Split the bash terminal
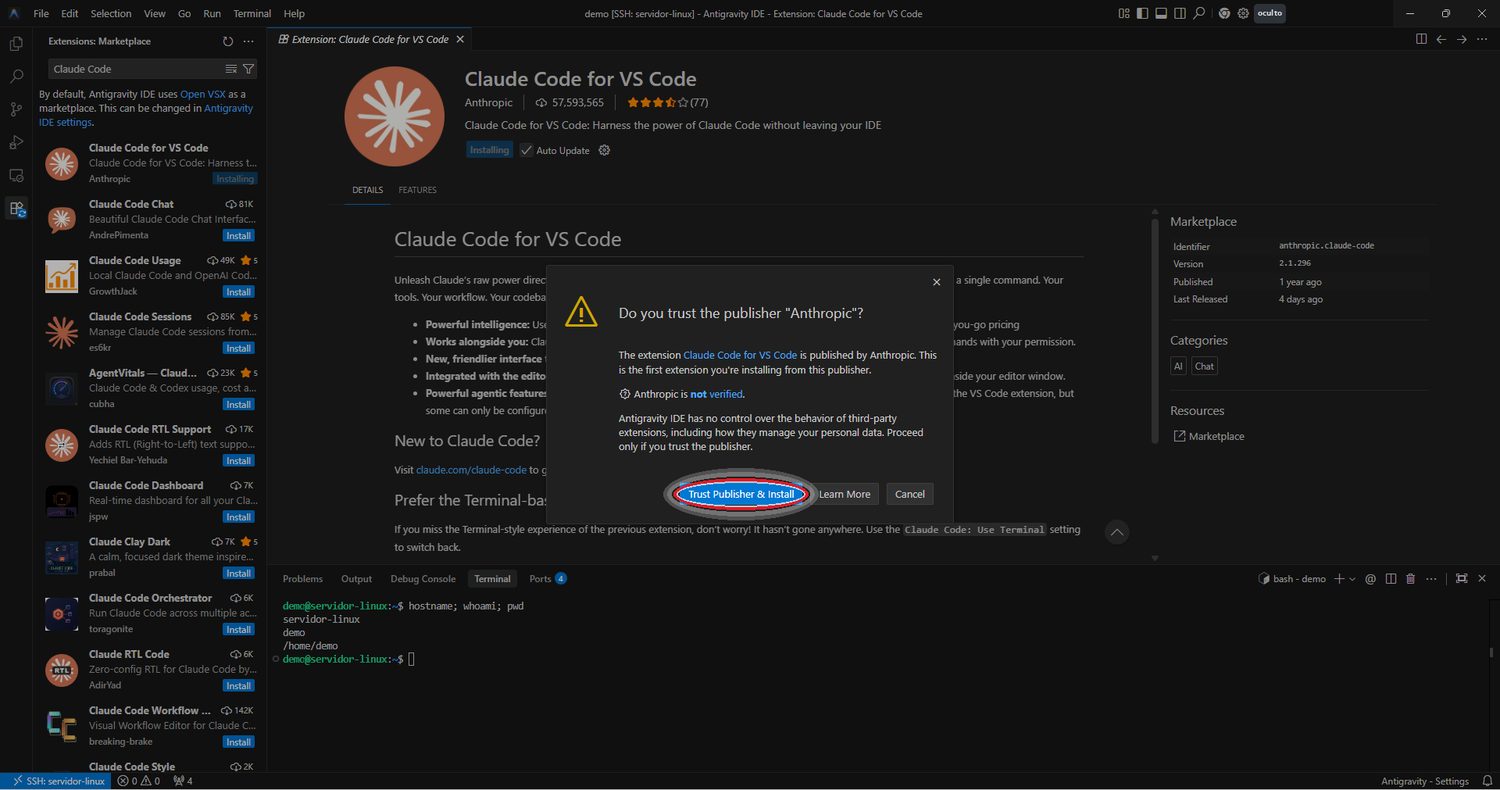The height and width of the screenshot is (790, 1500). (1391, 579)
